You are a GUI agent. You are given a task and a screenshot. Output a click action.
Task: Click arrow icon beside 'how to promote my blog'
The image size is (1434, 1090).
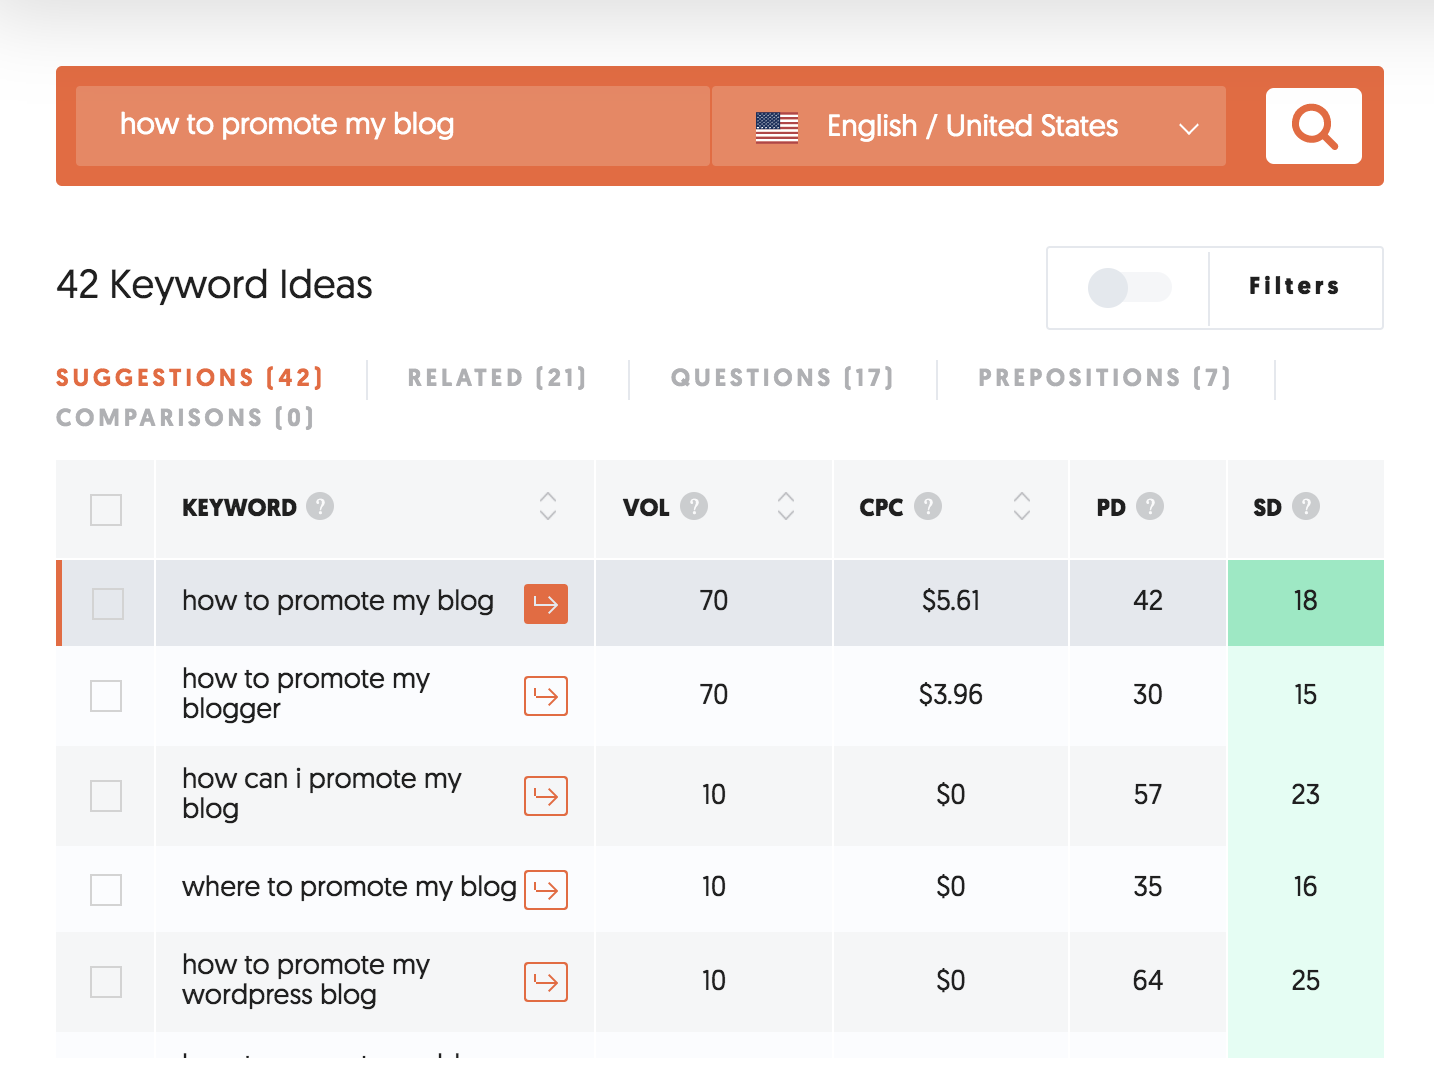pos(546,603)
